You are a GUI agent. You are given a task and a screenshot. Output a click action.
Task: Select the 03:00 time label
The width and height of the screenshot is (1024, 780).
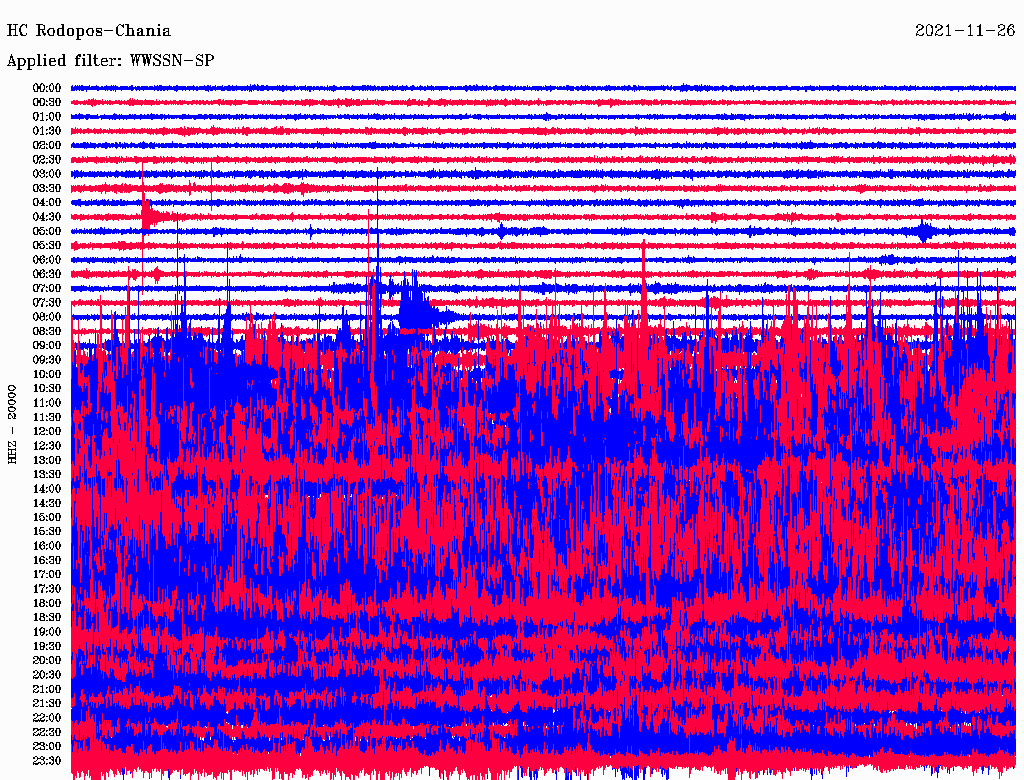click(47, 174)
